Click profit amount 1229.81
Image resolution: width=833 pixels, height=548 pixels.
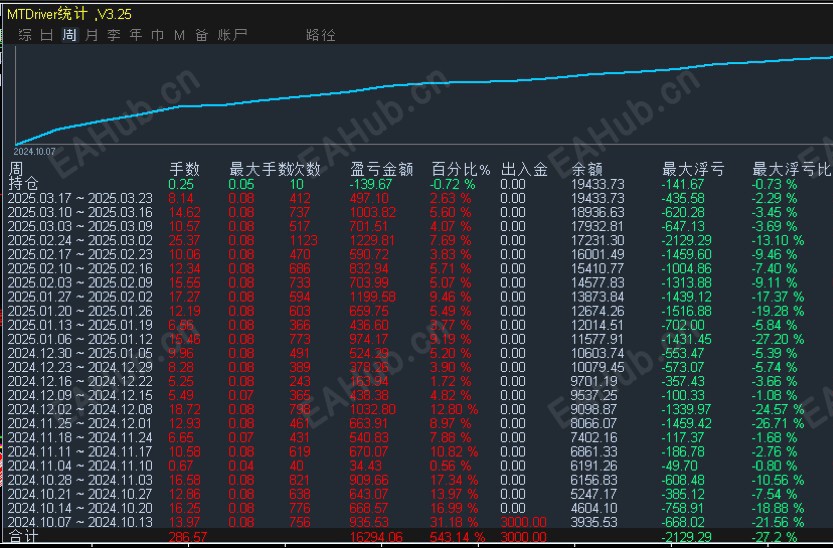pyautogui.click(x=372, y=241)
